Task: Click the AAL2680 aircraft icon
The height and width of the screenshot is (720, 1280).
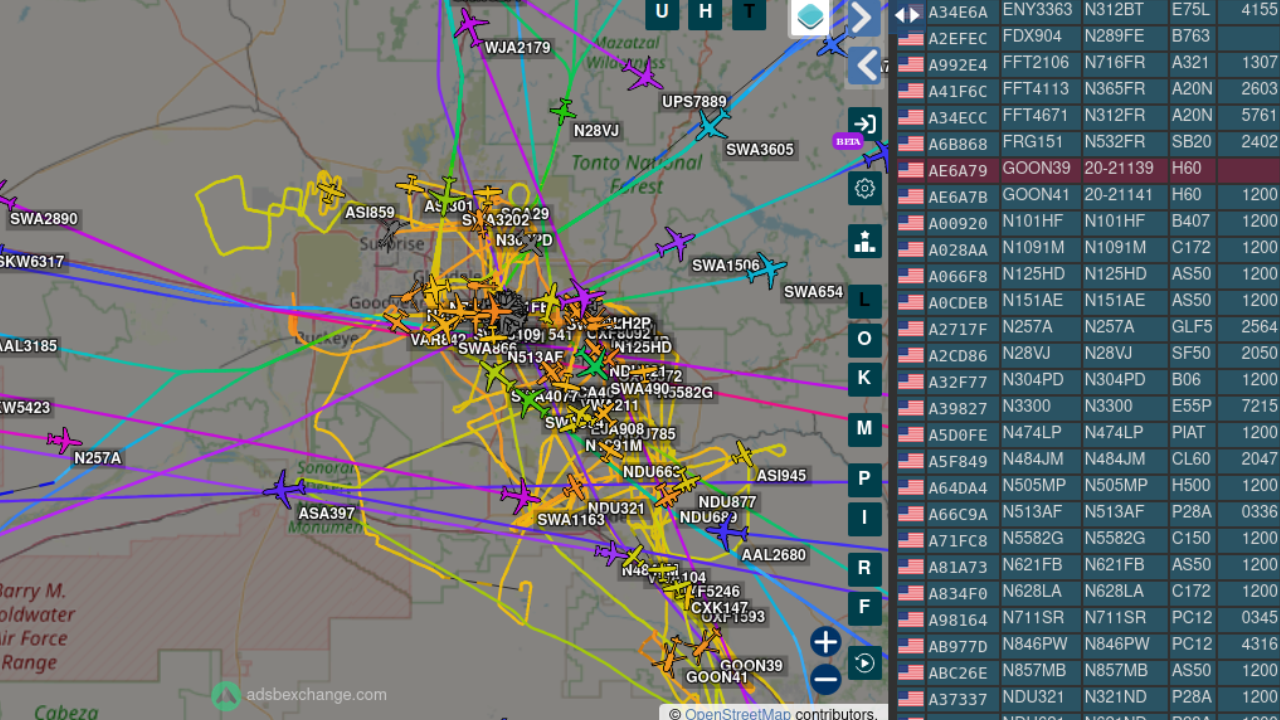Action: [728, 532]
